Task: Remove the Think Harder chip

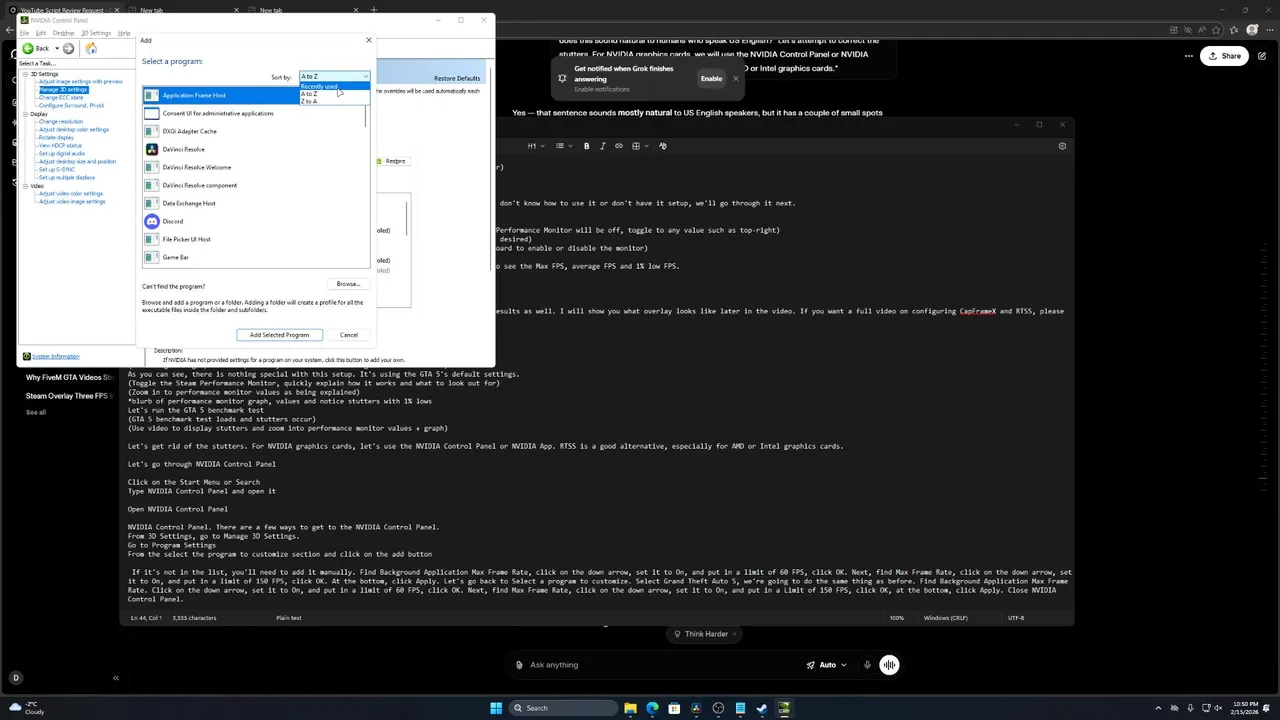Action: click(x=734, y=634)
